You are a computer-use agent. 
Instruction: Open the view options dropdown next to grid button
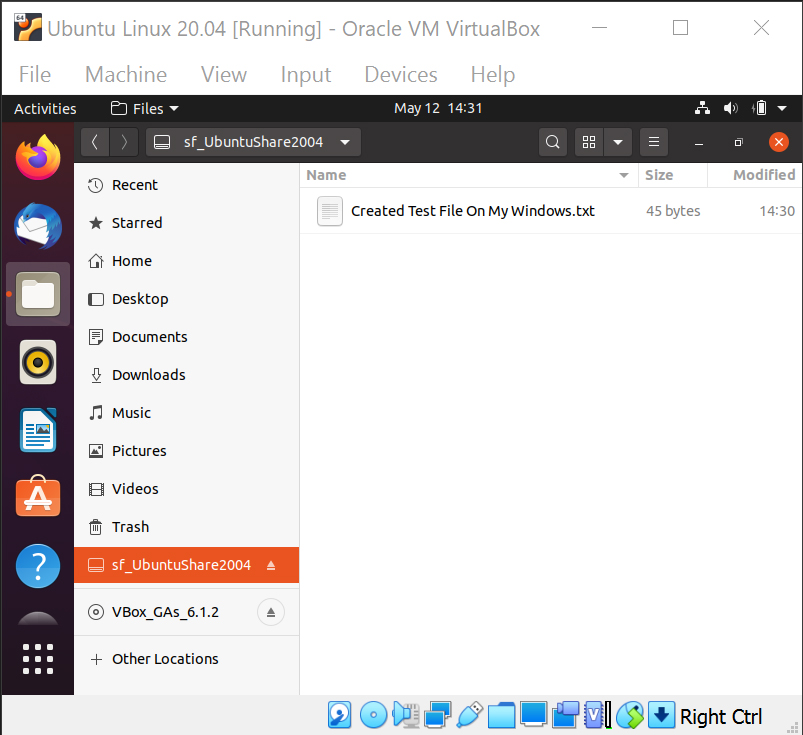coord(617,141)
